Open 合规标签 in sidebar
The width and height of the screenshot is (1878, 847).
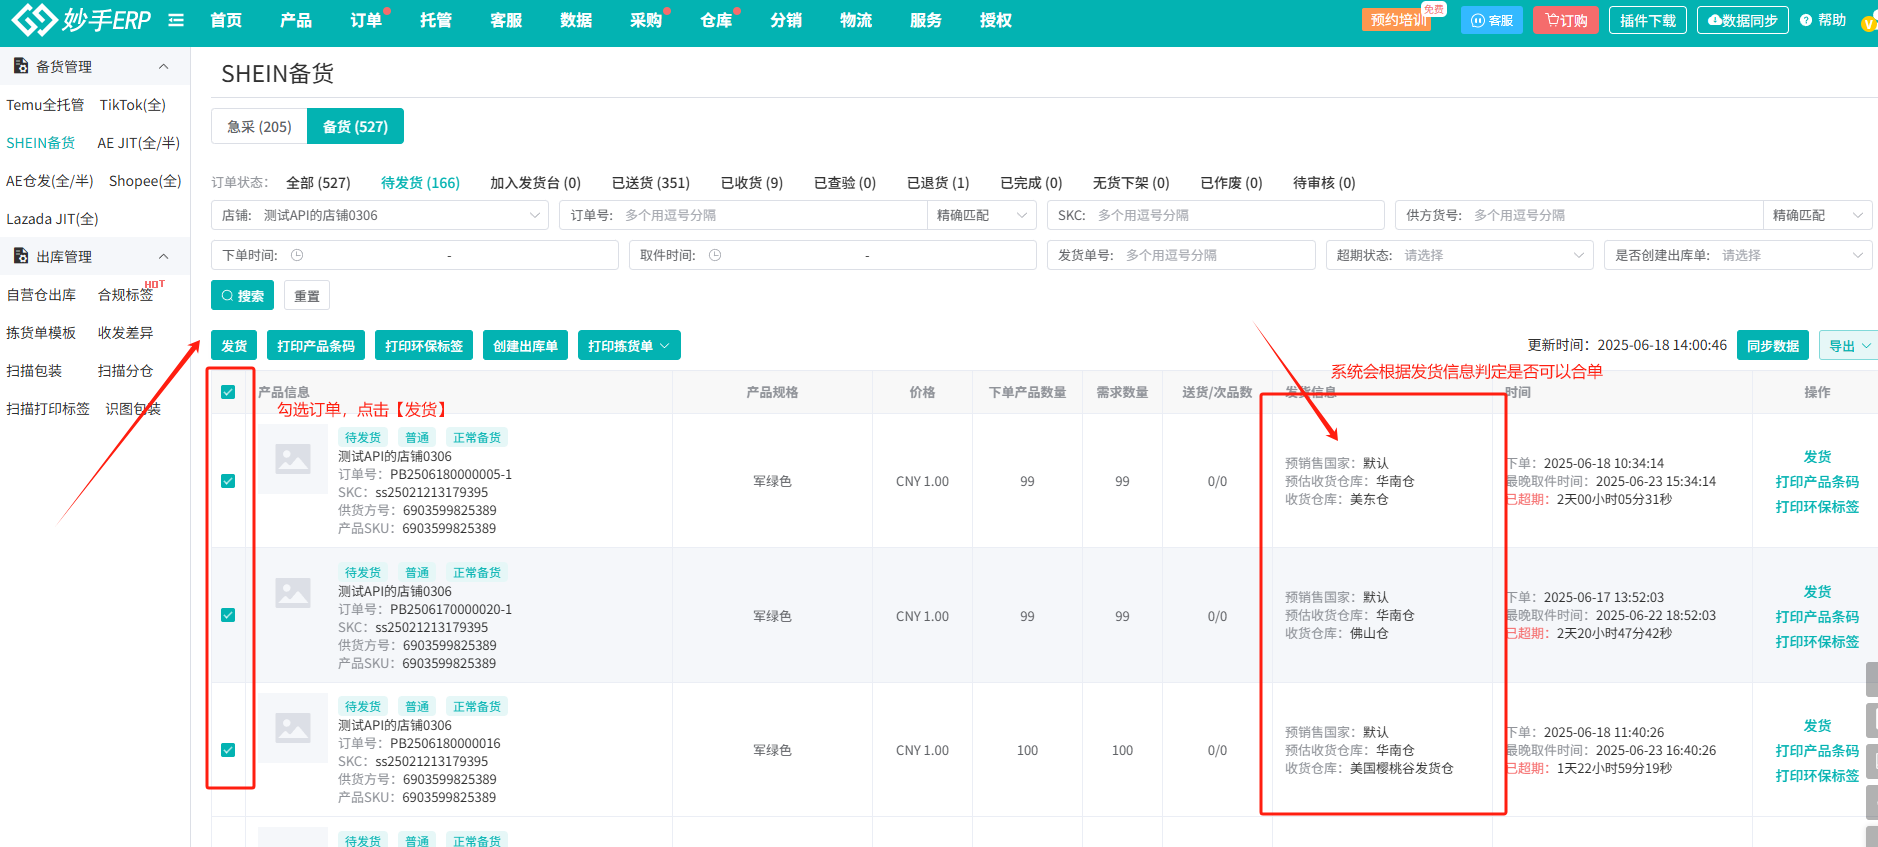pos(126,295)
